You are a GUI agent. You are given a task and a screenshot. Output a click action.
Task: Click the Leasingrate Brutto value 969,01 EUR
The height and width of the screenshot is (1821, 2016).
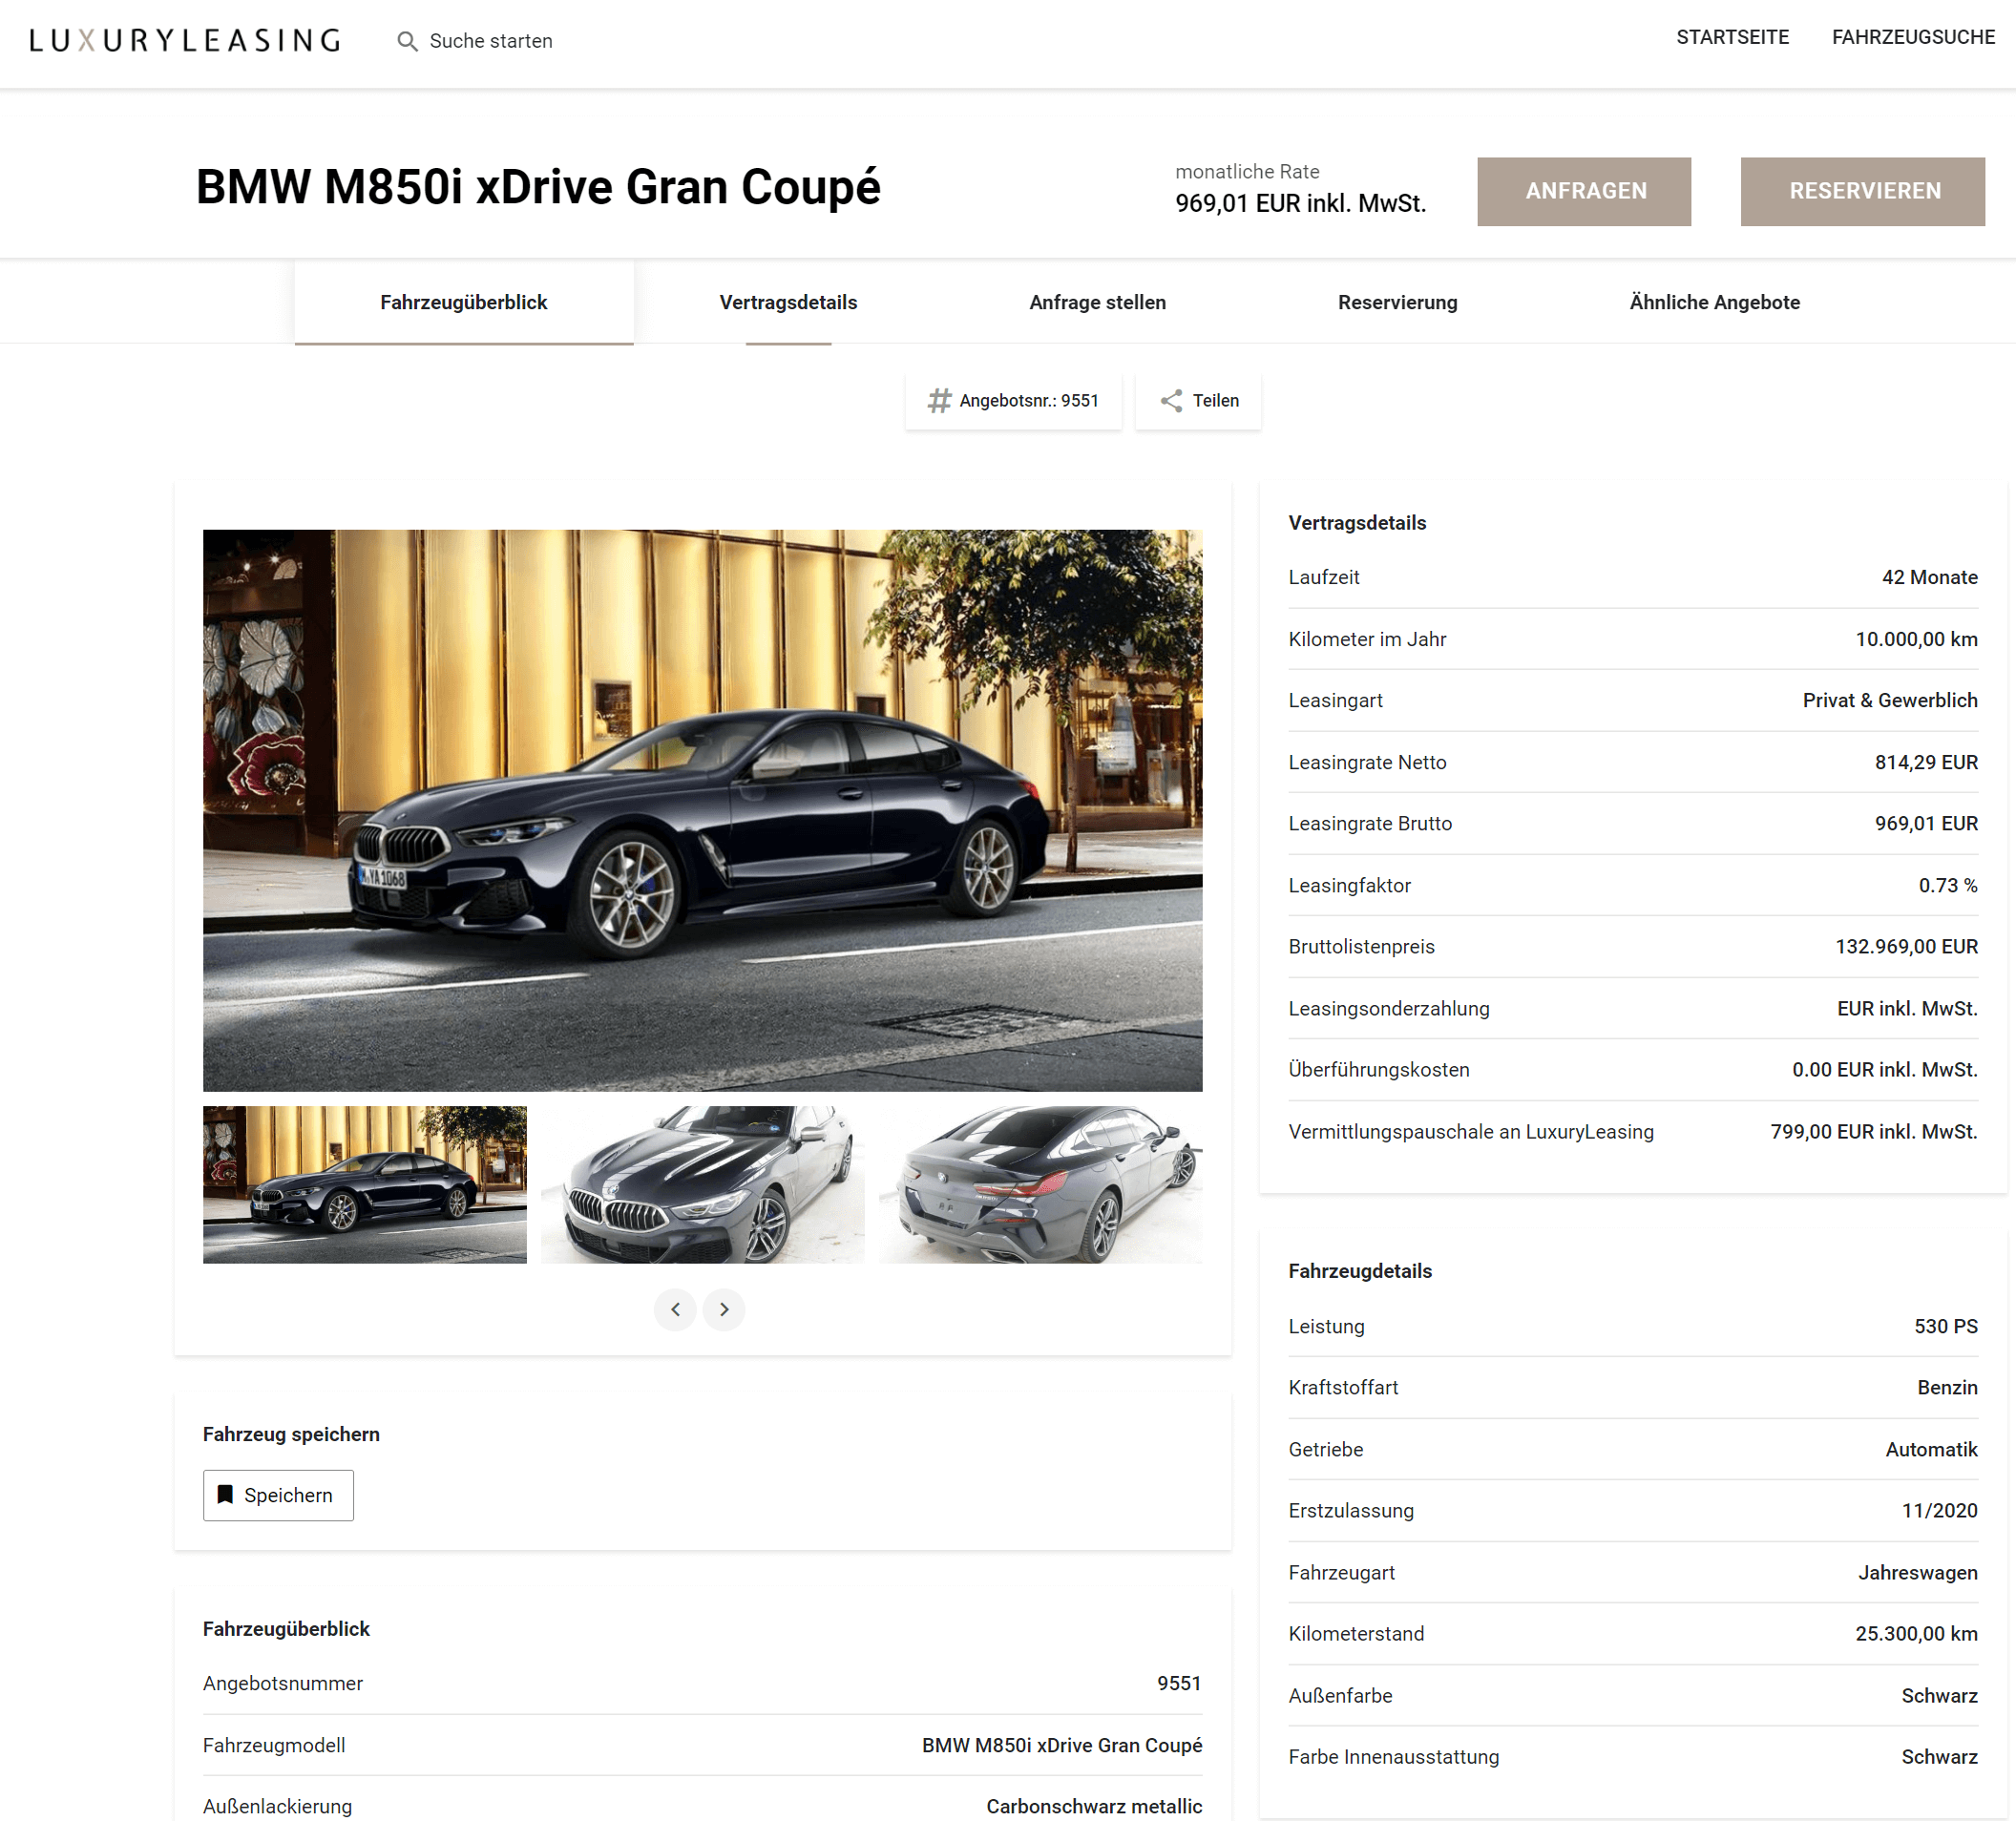(1925, 823)
